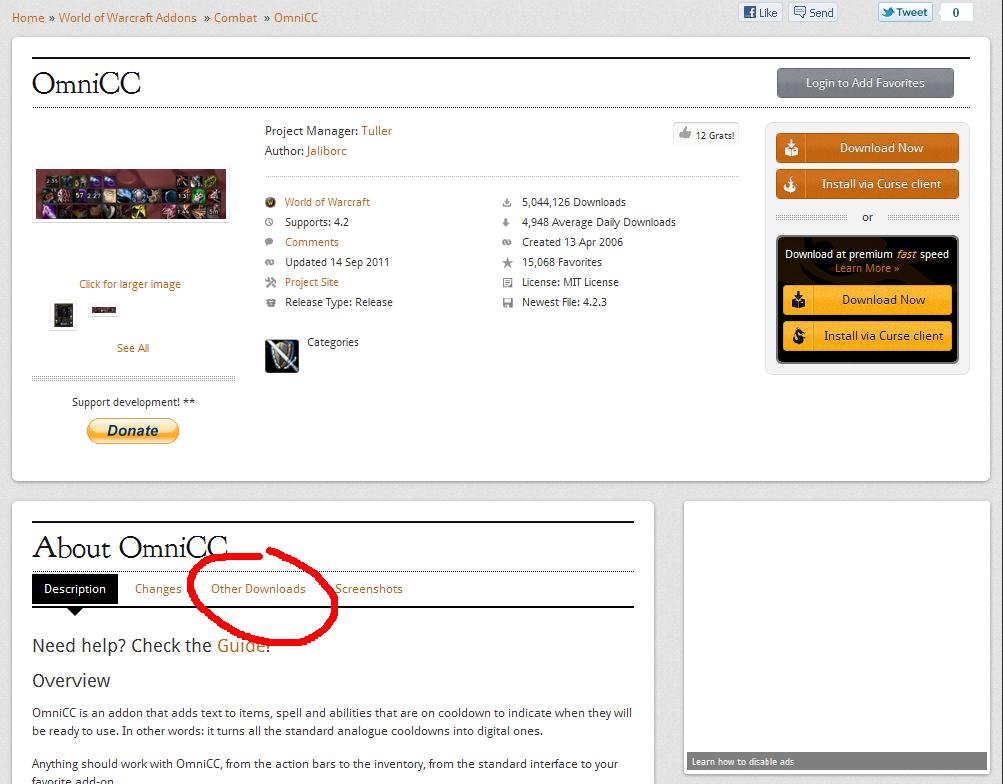Image resolution: width=1003 pixels, height=784 pixels.
Task: Click the tools icon beside Project Site
Action: 271,282
